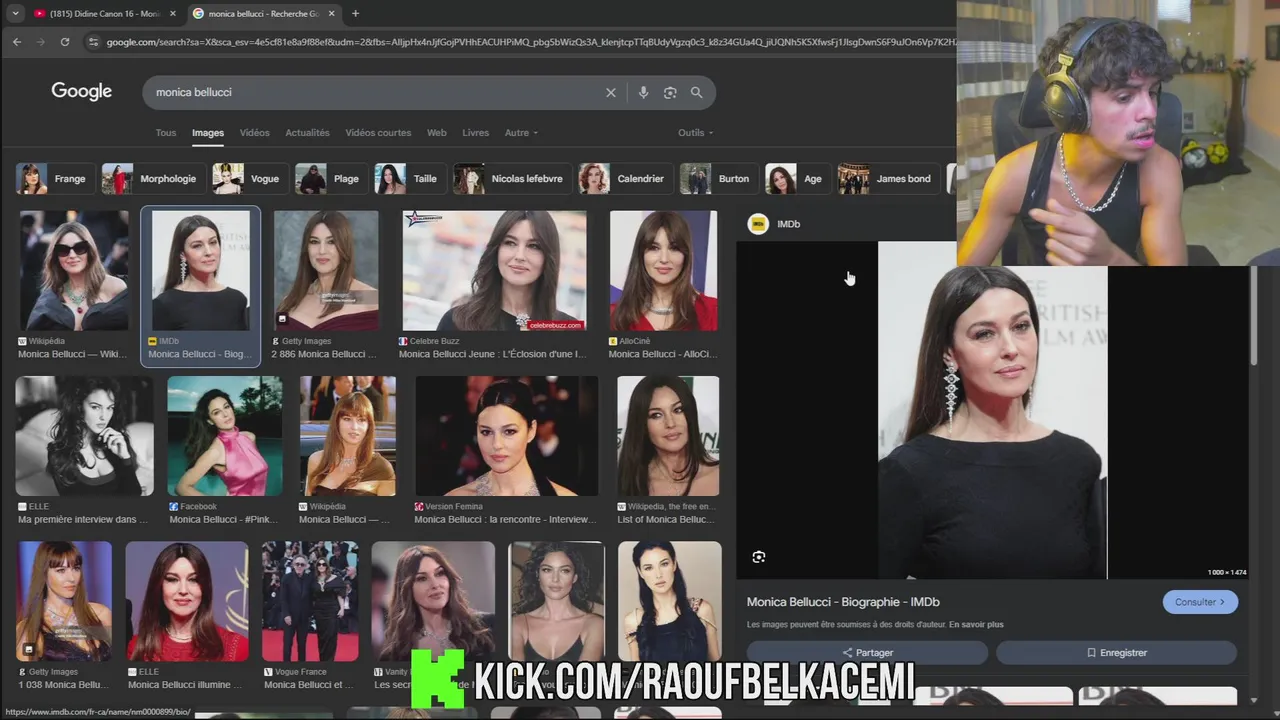
Task: Switch to the Web tab
Action: pyautogui.click(x=437, y=133)
